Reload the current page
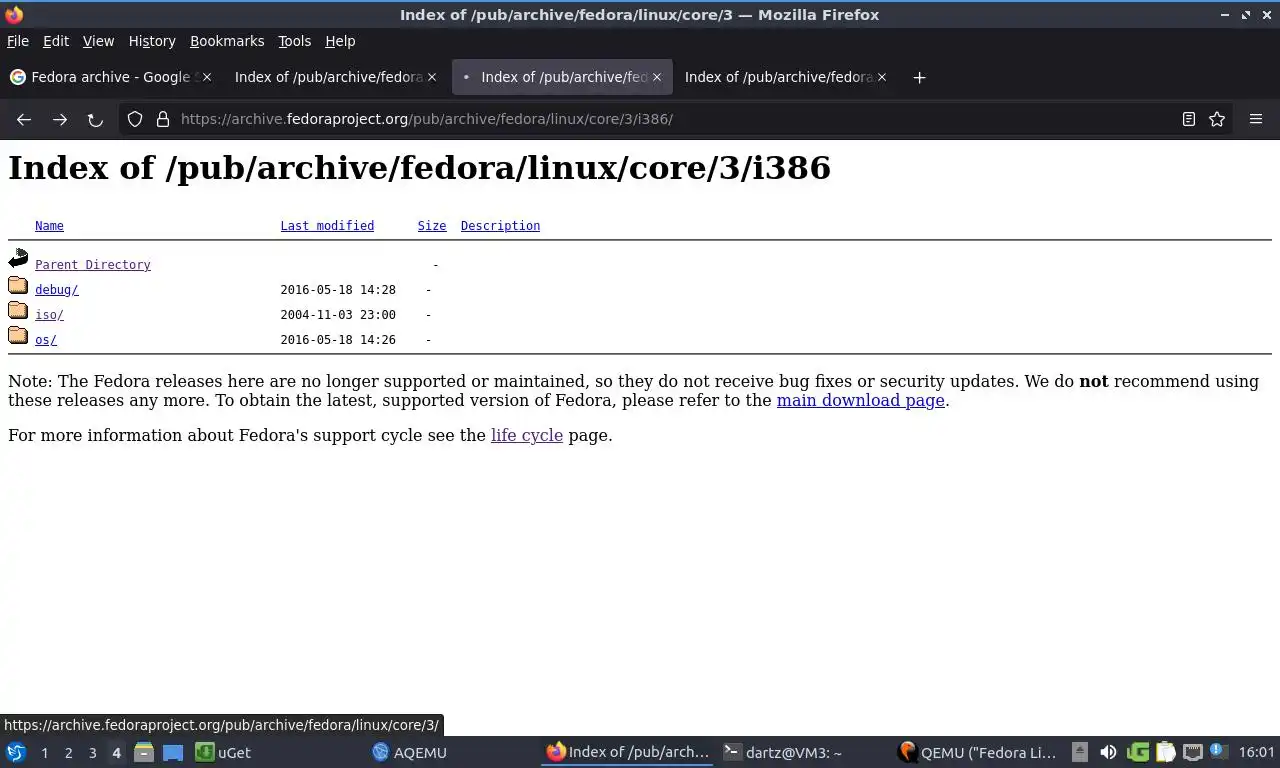The width and height of the screenshot is (1280, 768). pos(95,119)
